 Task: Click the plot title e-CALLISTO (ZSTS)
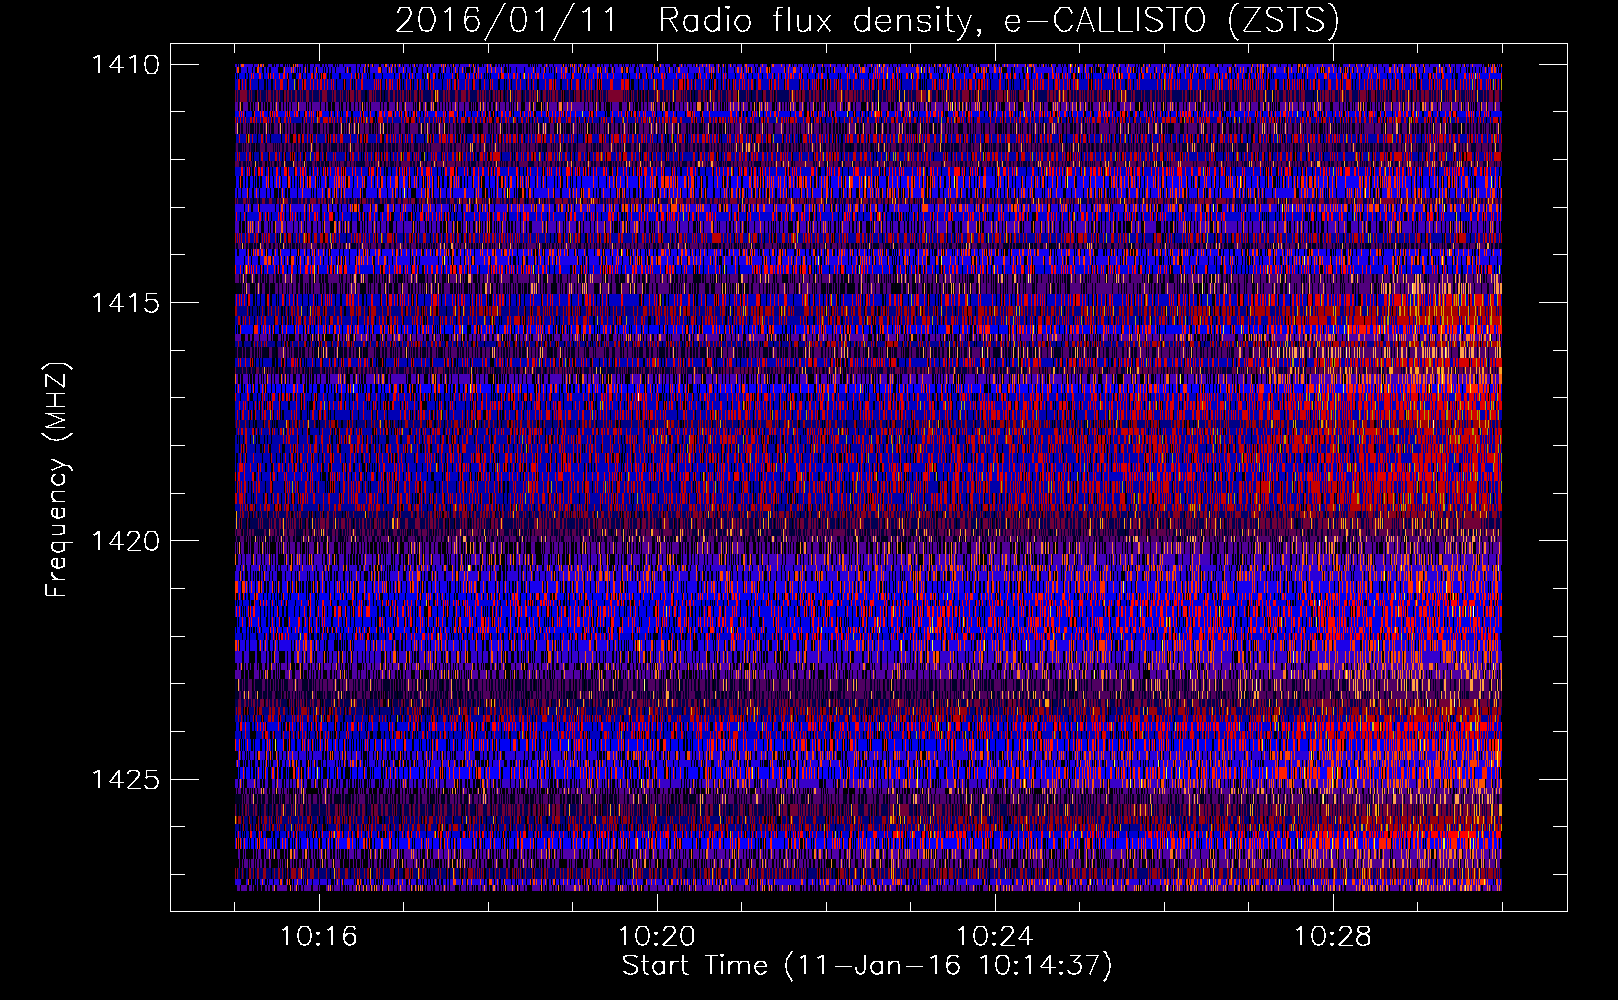pyautogui.click(x=1171, y=20)
